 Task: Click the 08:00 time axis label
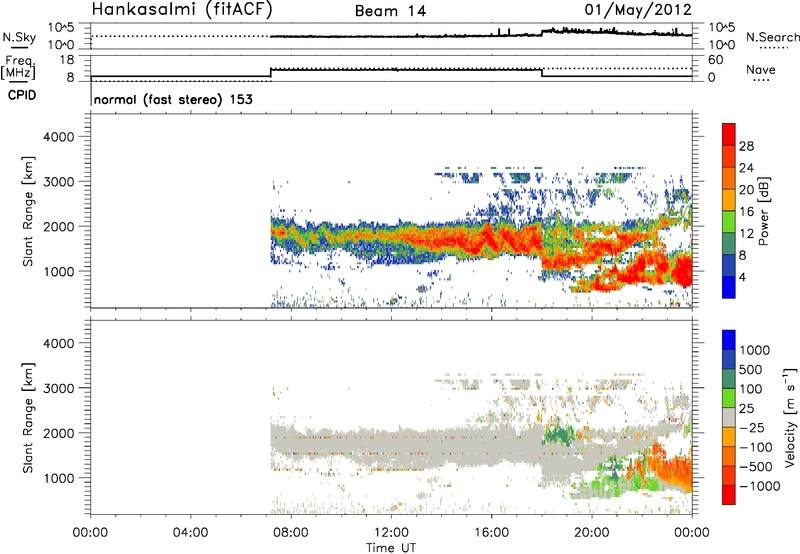[x=291, y=533]
